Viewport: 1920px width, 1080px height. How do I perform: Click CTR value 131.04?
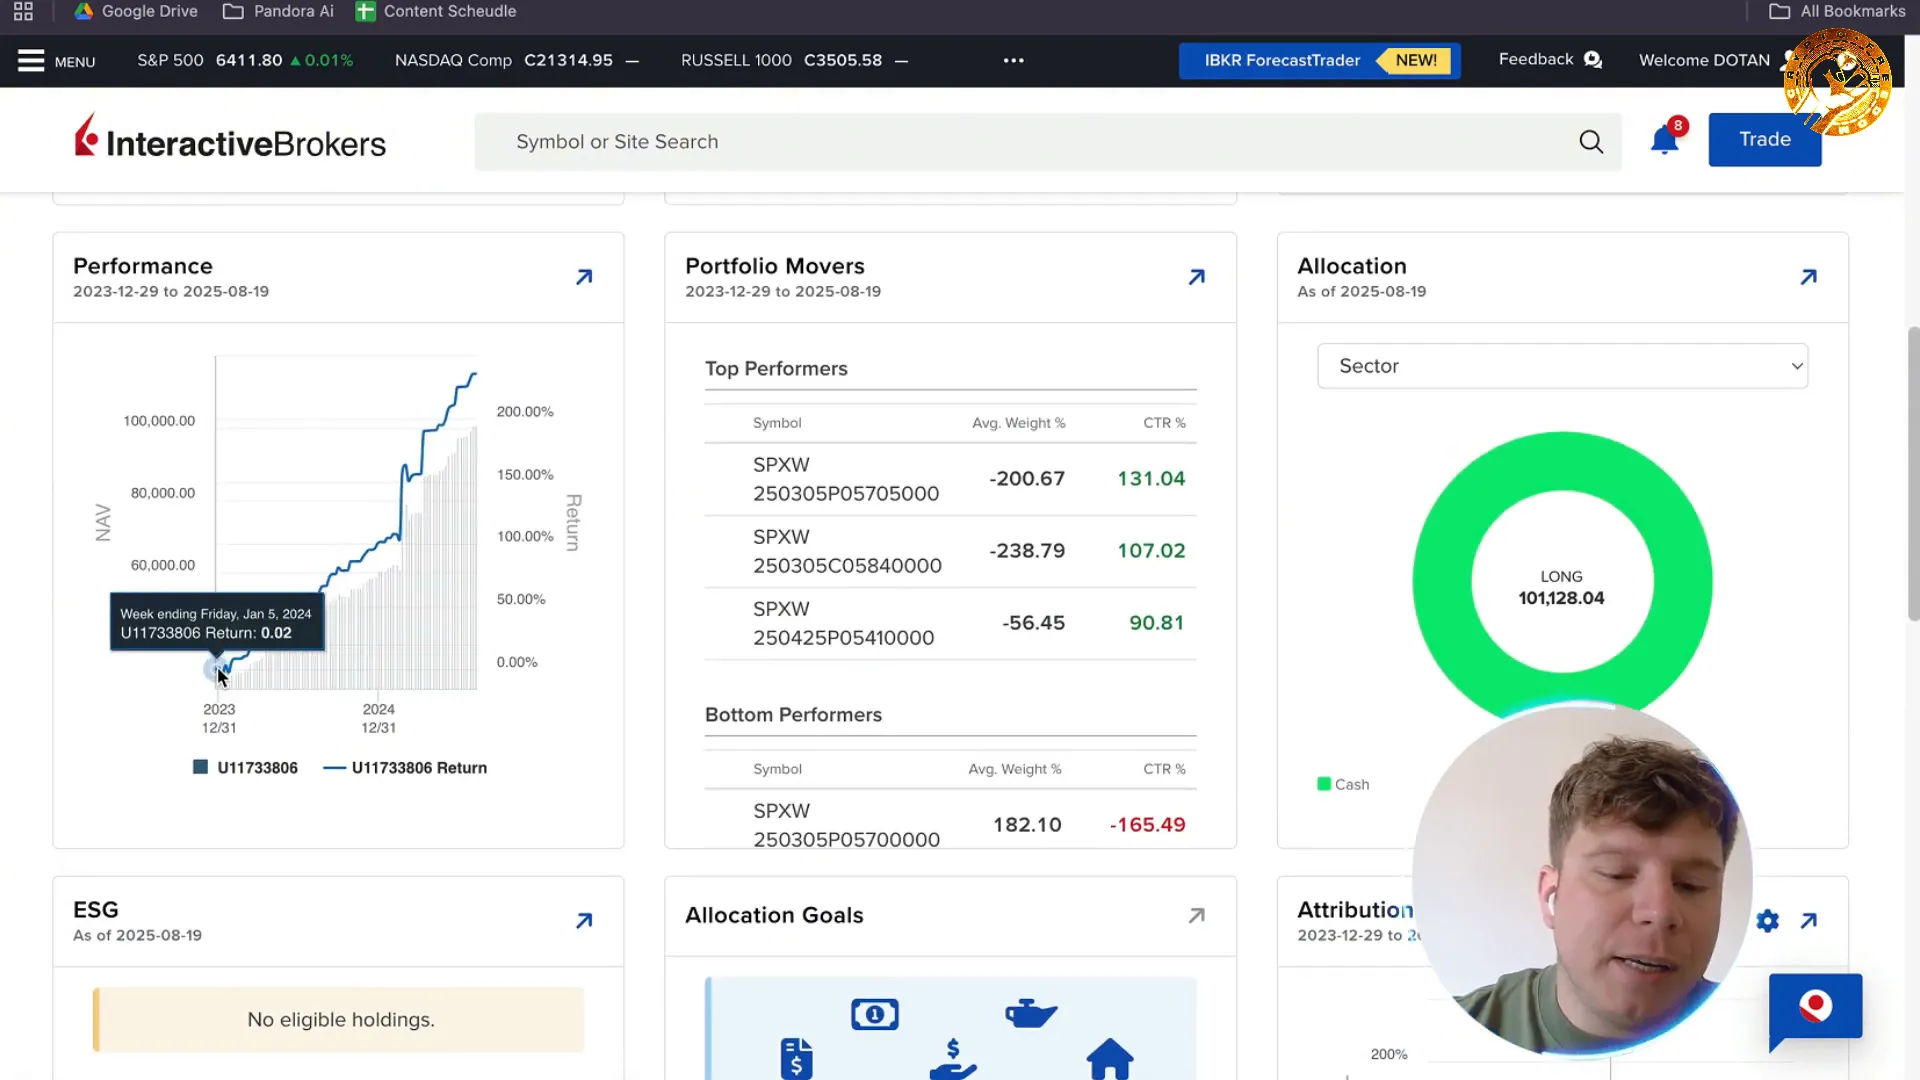coord(1151,479)
